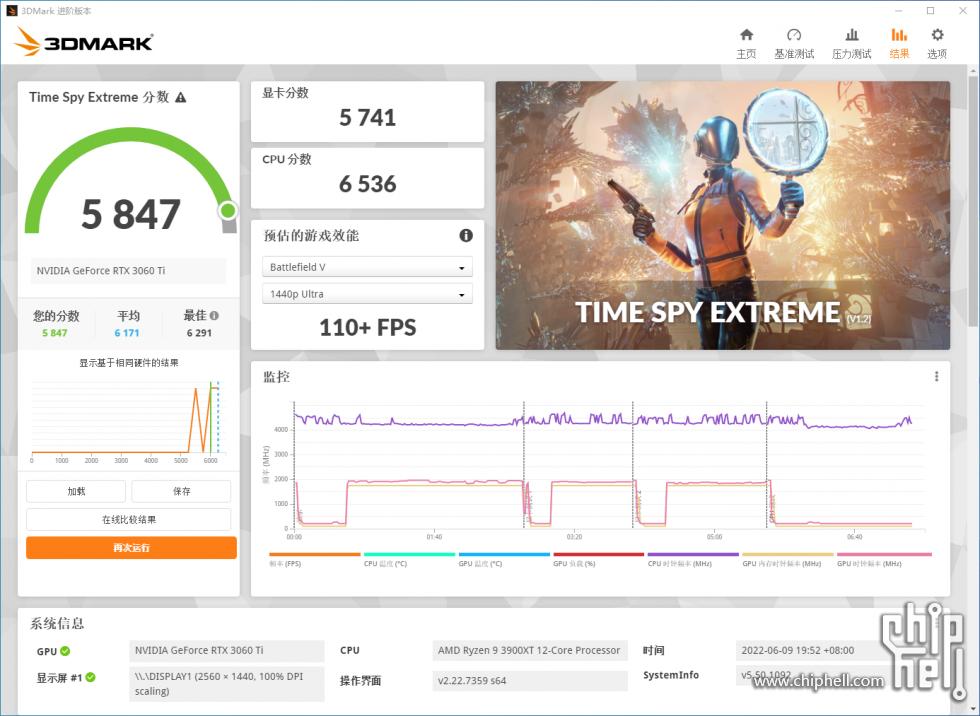The width and height of the screenshot is (980, 716).
Task: Click the 2022-06-09 19:52 time field
Action: tap(812, 650)
